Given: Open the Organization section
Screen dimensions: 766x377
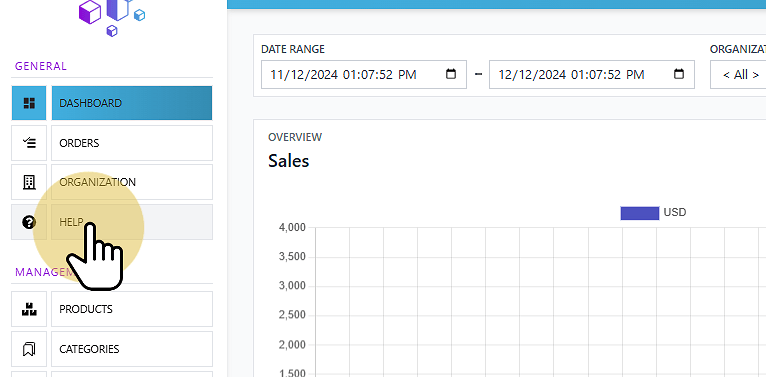Looking at the screenshot, I should point(132,182).
